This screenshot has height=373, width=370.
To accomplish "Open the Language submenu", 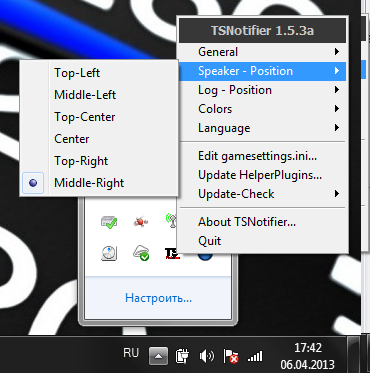I will click(263, 128).
